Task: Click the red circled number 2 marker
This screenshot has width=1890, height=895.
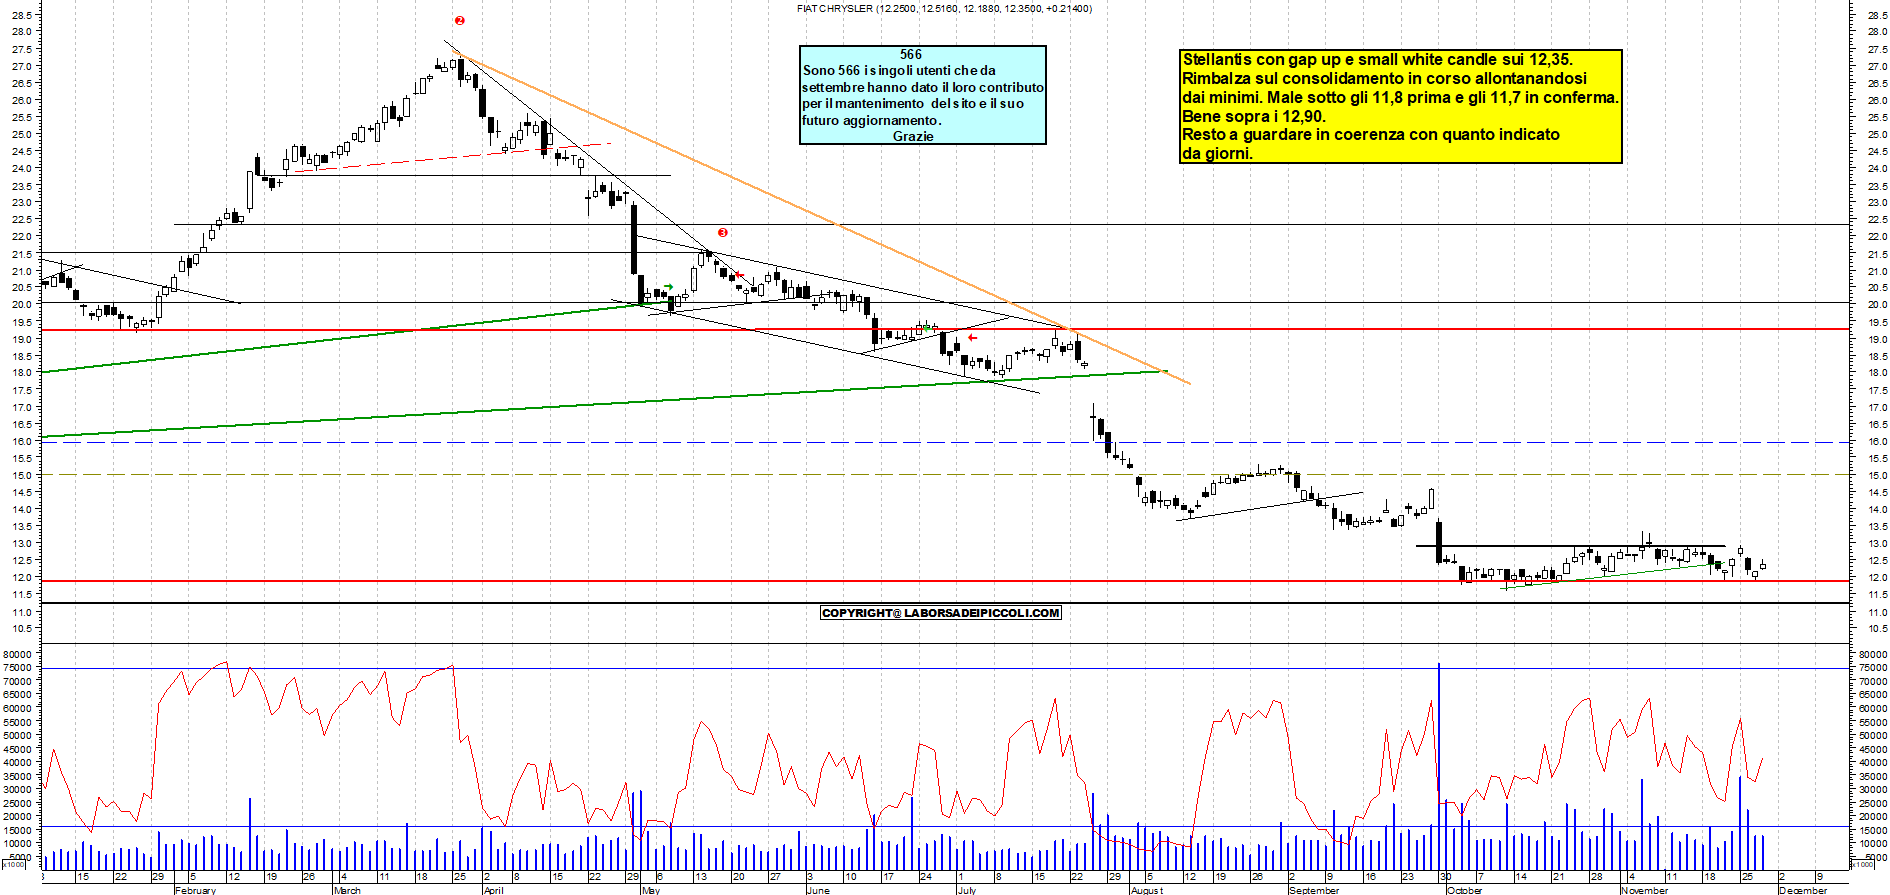Action: [460, 21]
